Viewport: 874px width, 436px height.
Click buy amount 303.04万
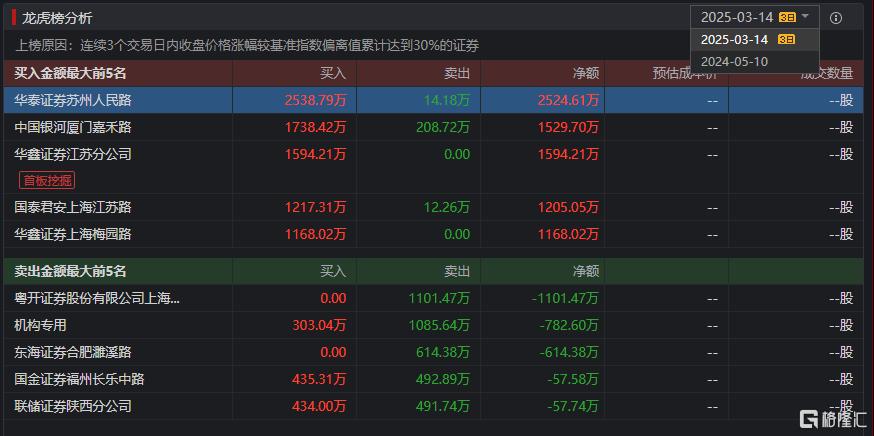click(319, 325)
